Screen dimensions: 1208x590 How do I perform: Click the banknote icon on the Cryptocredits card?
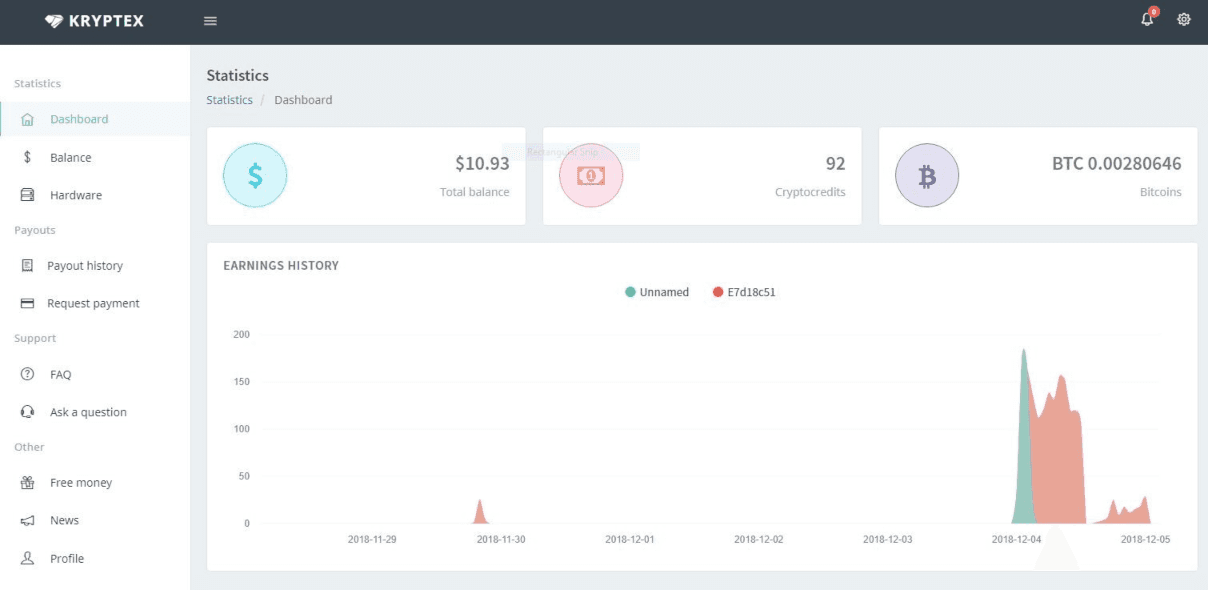click(x=590, y=174)
